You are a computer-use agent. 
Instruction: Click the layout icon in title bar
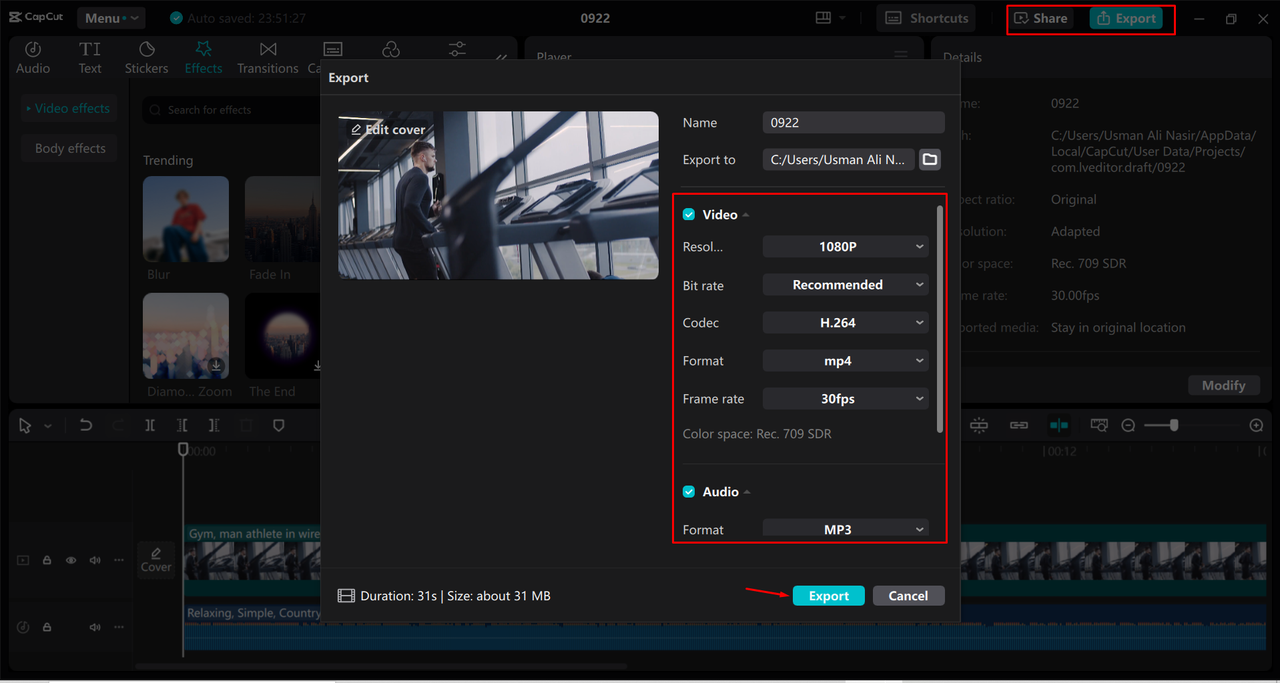(x=823, y=18)
